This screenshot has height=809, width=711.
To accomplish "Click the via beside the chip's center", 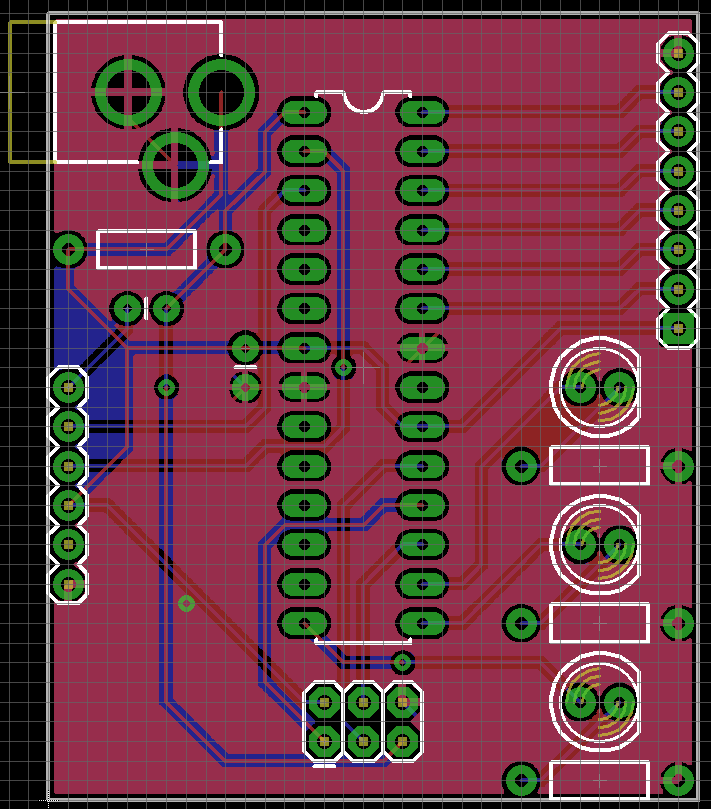I will tap(343, 368).
